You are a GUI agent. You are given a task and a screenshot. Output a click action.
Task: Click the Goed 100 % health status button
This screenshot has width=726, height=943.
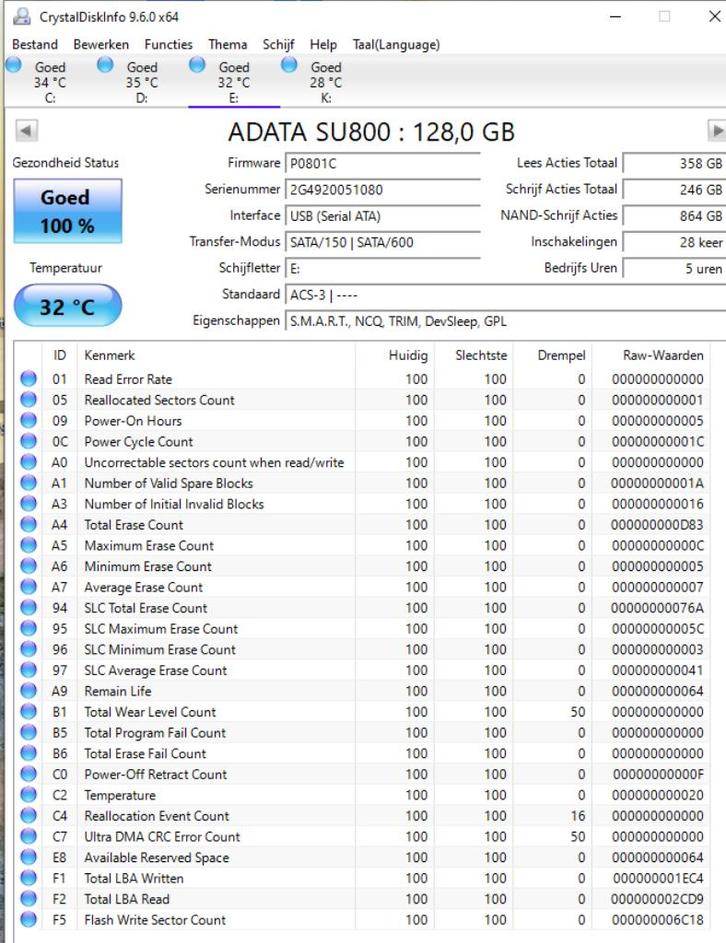tap(67, 211)
